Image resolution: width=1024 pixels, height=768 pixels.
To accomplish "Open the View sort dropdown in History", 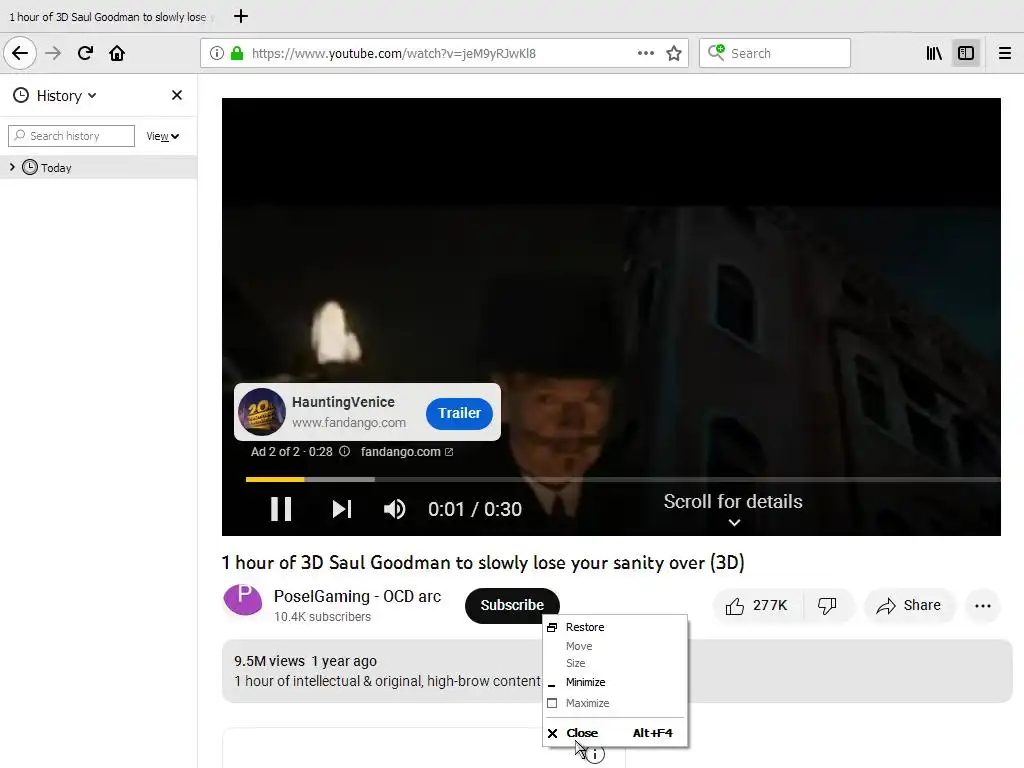I will coord(163,136).
